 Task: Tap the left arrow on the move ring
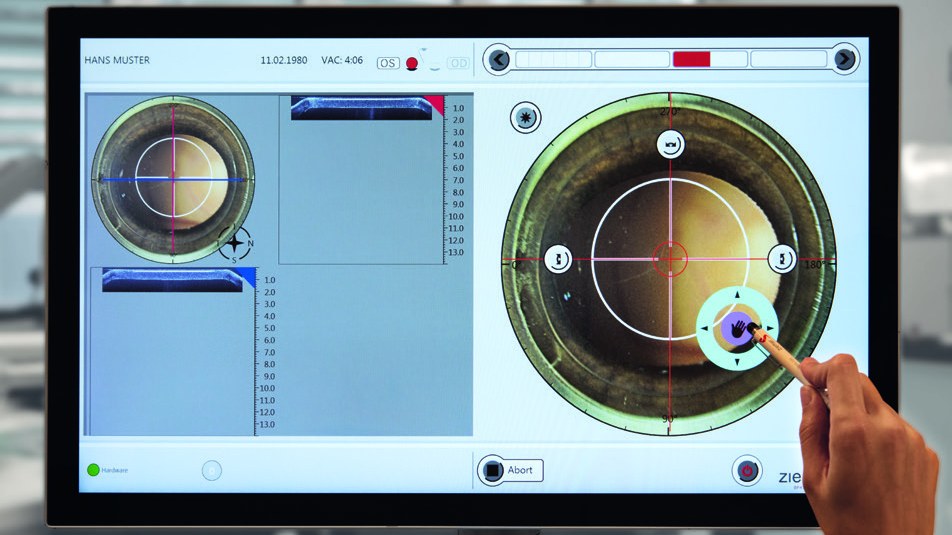tap(704, 329)
